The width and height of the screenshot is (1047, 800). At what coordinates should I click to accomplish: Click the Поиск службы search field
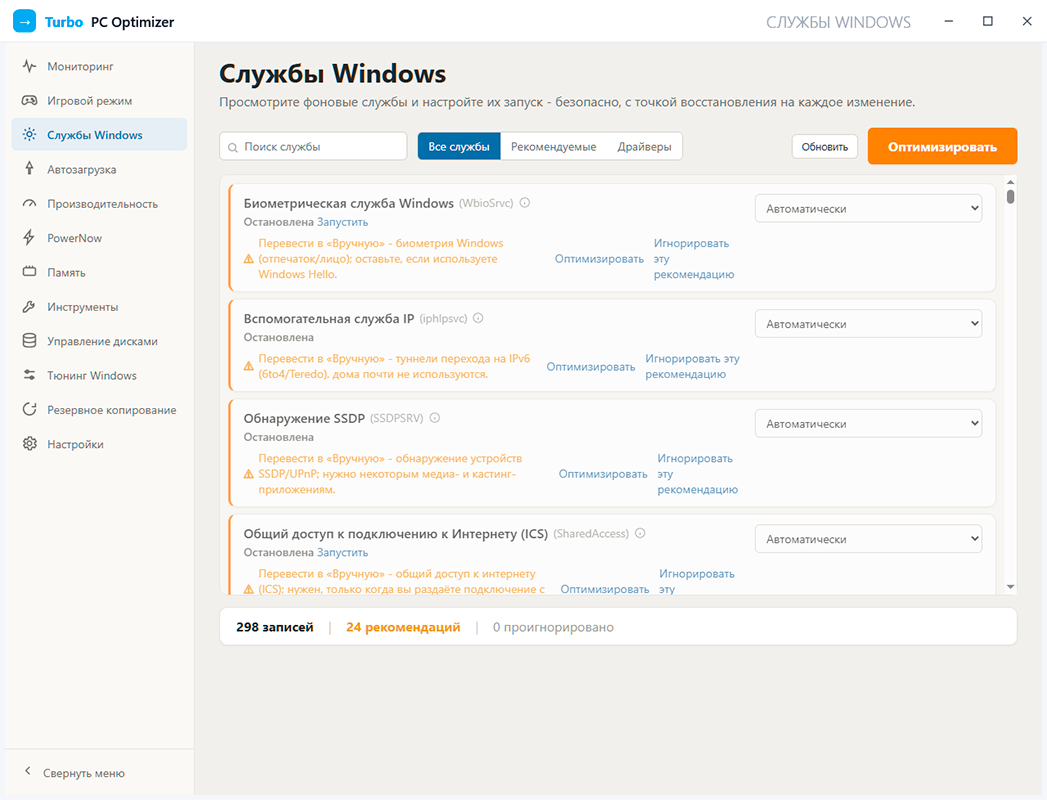coord(313,146)
